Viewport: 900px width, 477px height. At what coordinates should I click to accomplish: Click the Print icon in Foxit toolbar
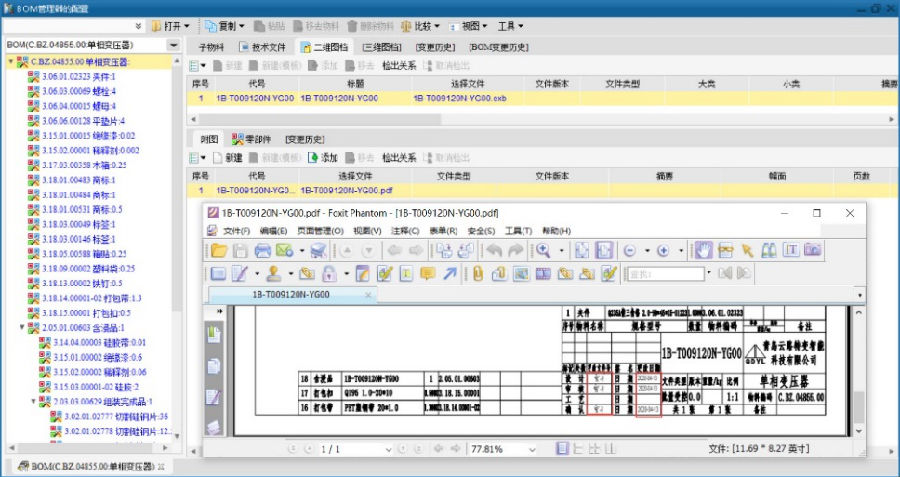tap(262, 250)
